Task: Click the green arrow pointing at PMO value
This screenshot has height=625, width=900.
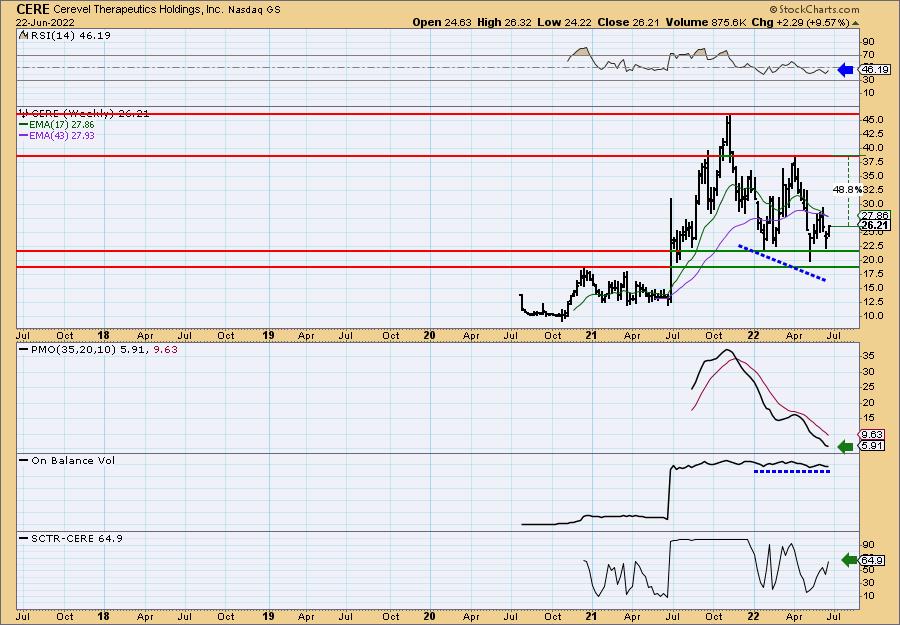Action: [x=845, y=447]
